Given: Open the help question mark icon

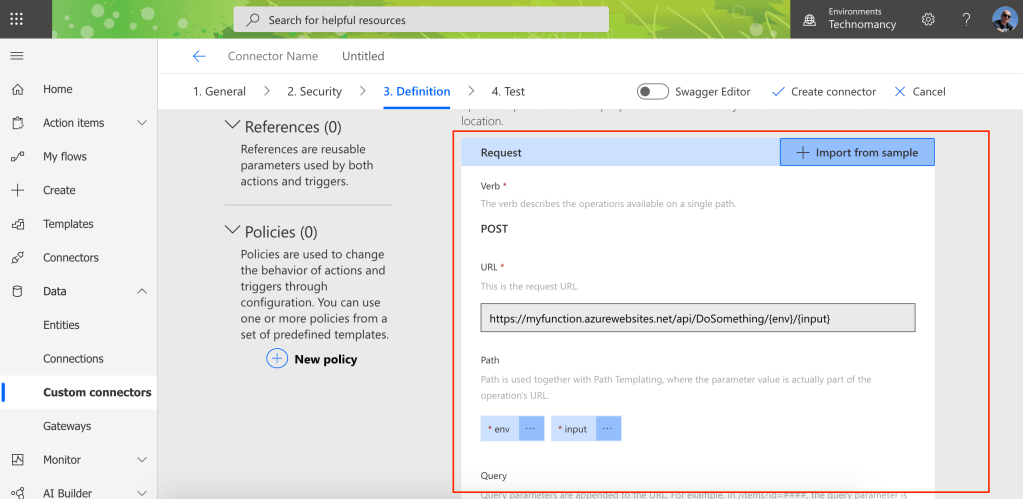Looking at the screenshot, I should pyautogui.click(x=966, y=19).
